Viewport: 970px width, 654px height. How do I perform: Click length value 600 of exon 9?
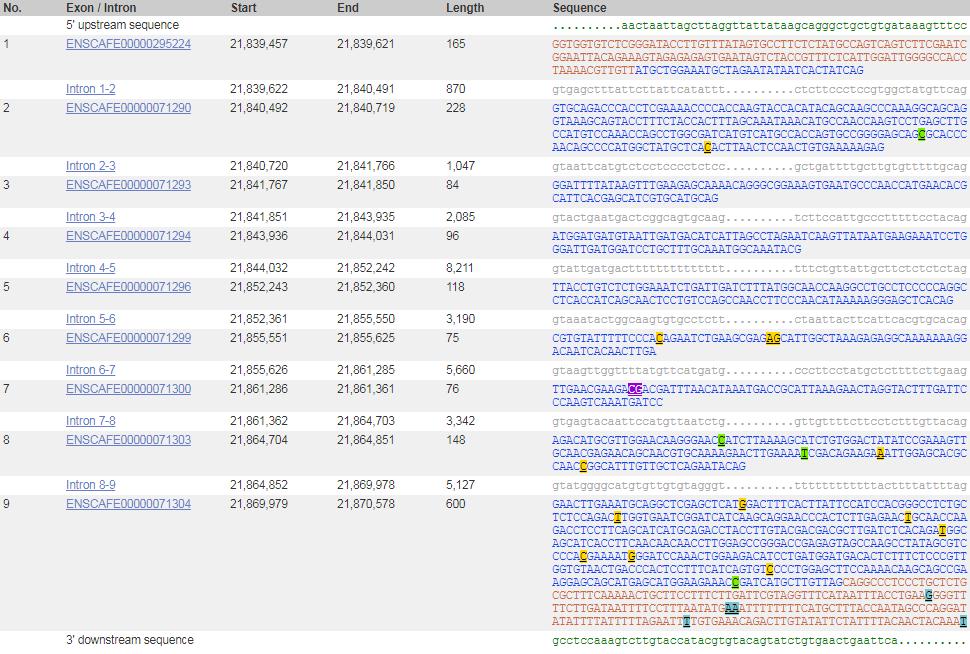click(455, 504)
